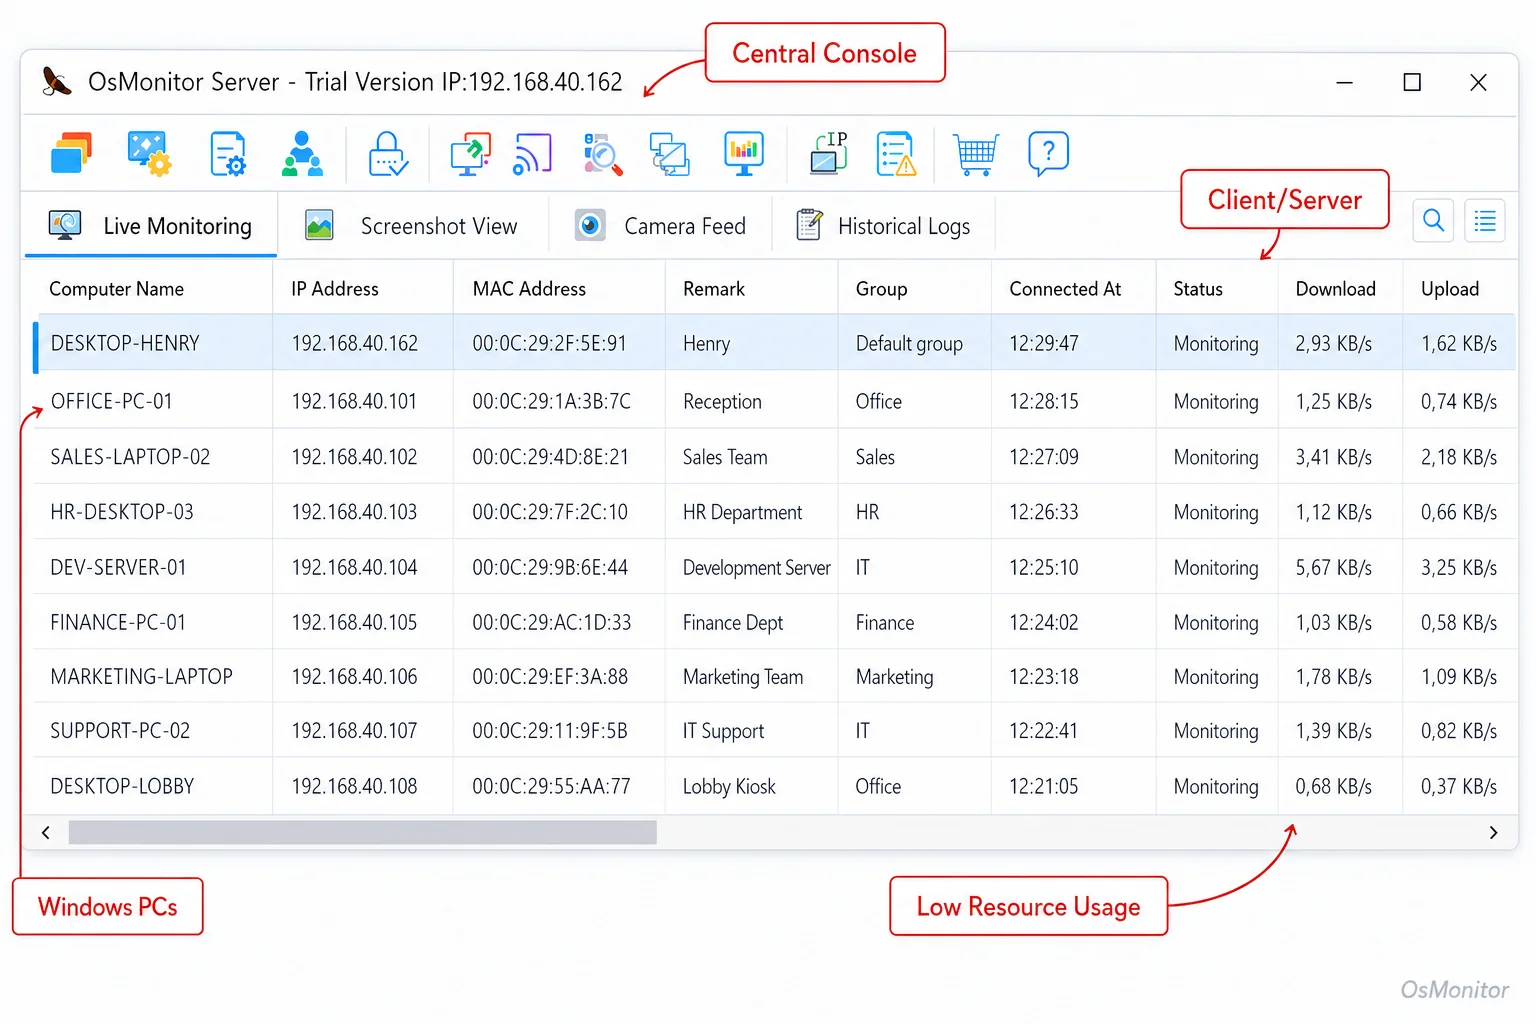Sort by the Upload column header

[1450, 289]
